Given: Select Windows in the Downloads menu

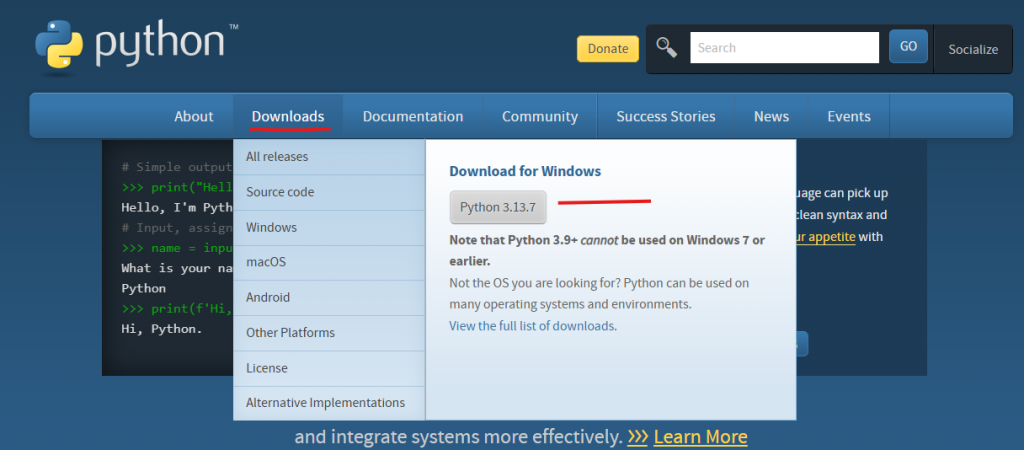Looking at the screenshot, I should click(x=271, y=227).
